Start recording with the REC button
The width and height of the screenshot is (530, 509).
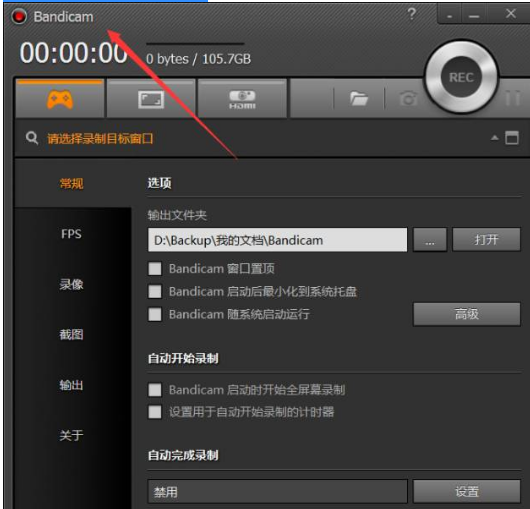coord(461,77)
